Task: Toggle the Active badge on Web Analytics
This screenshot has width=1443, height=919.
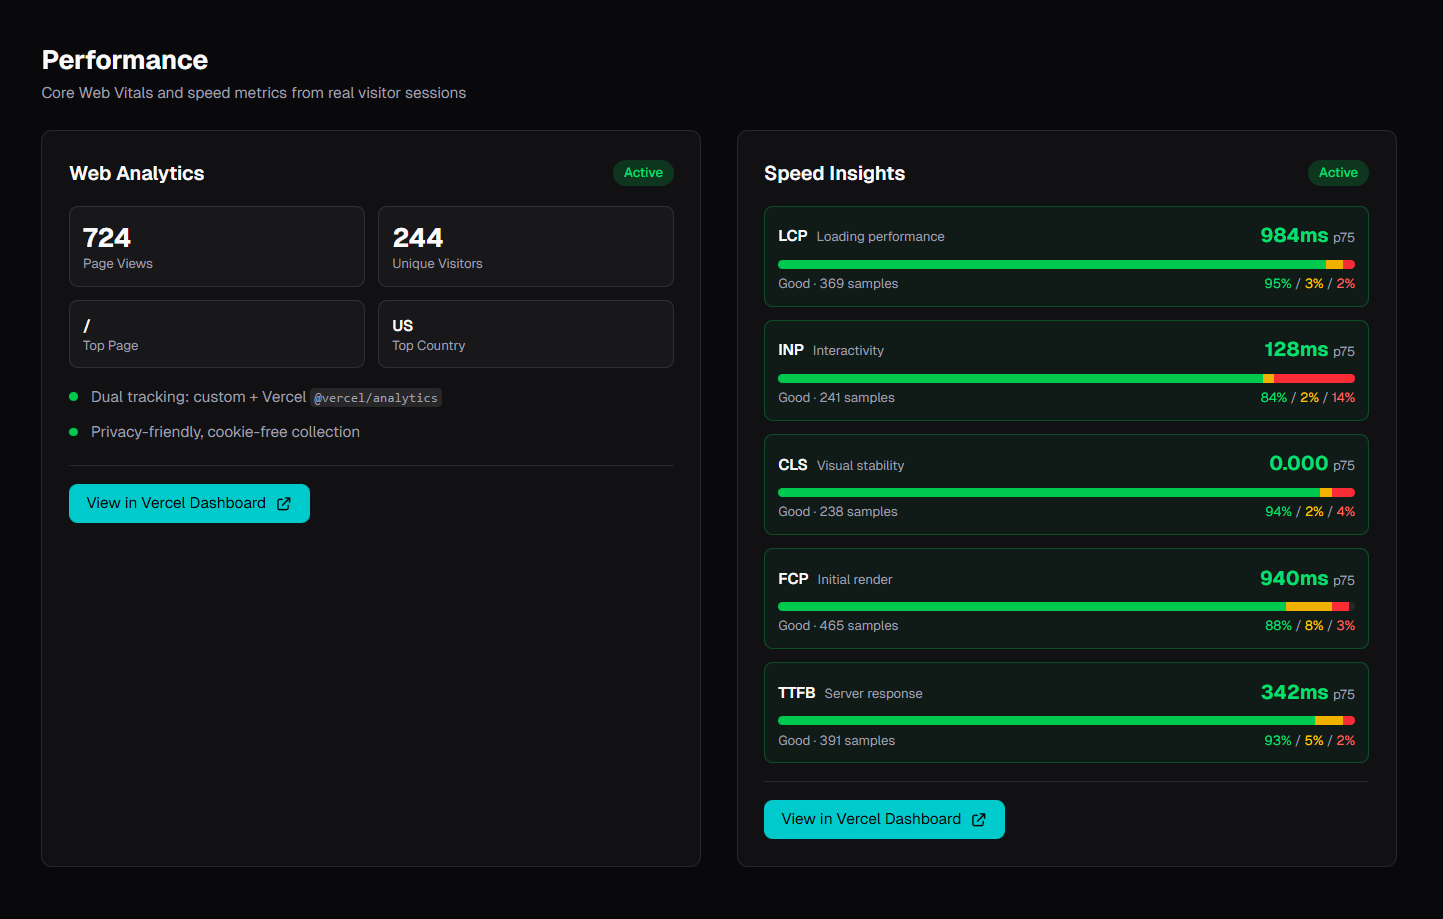Action: click(x=643, y=172)
